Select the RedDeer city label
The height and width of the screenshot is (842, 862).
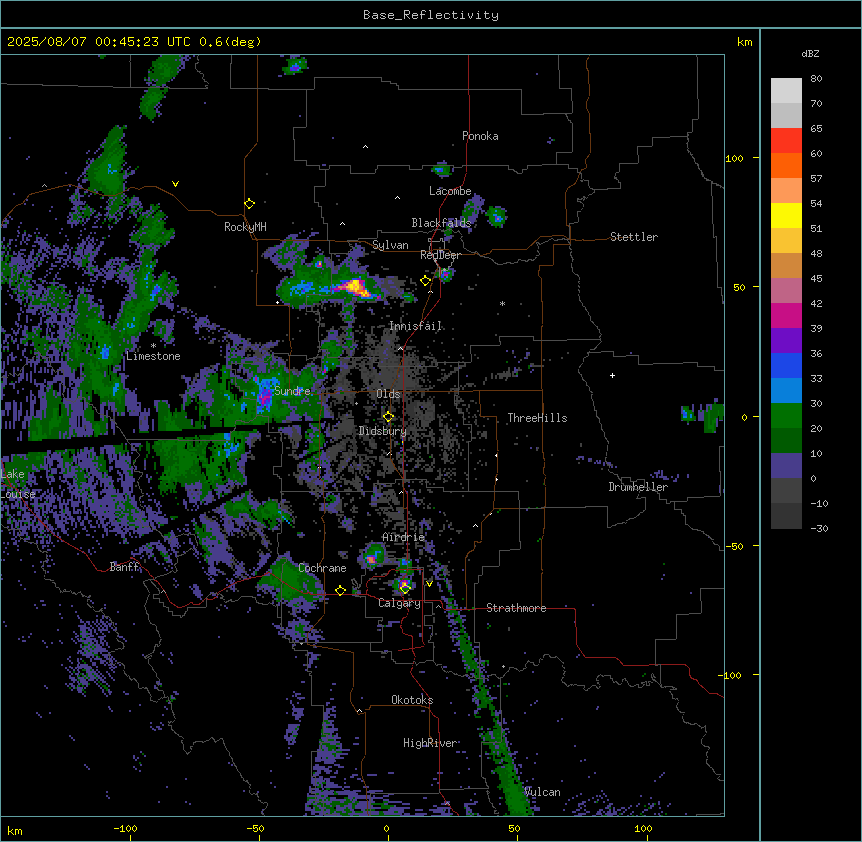(440, 255)
